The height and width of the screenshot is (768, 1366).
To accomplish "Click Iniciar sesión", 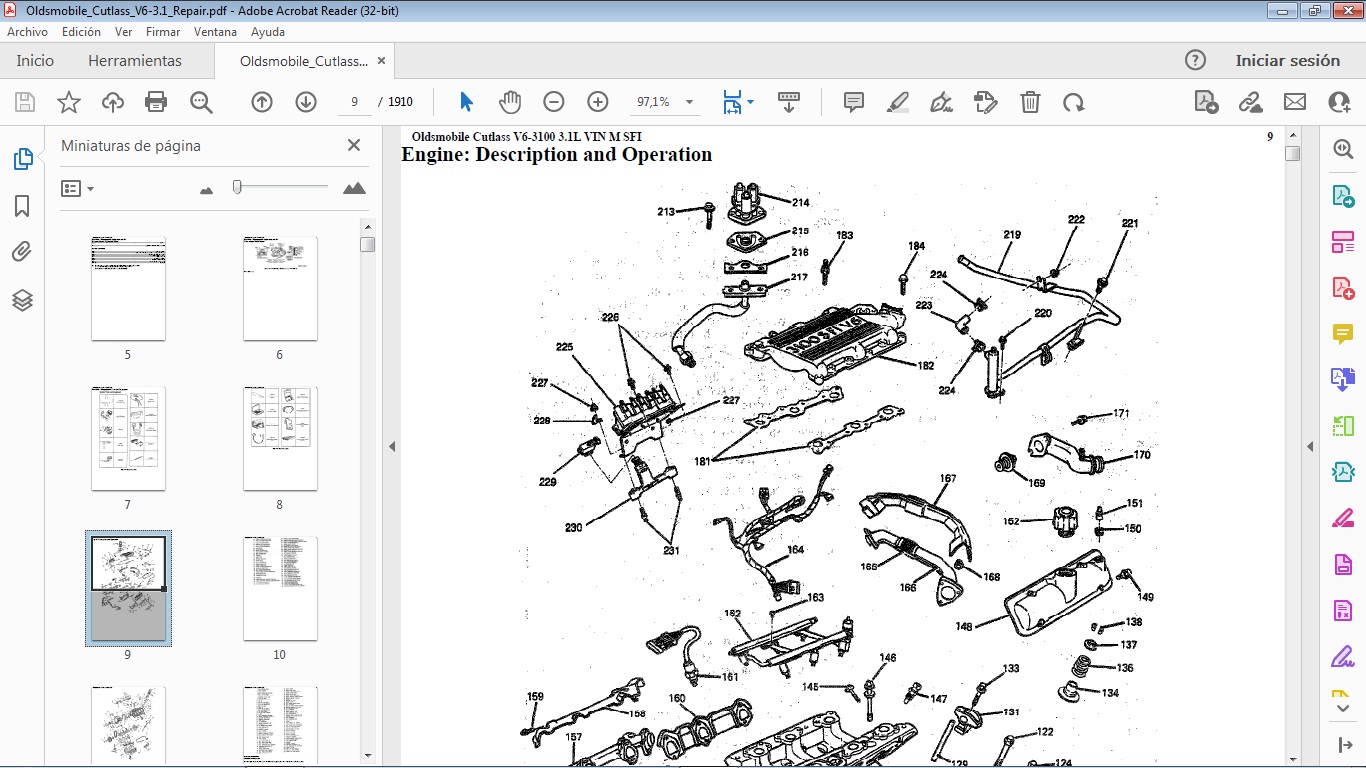I will (1288, 60).
